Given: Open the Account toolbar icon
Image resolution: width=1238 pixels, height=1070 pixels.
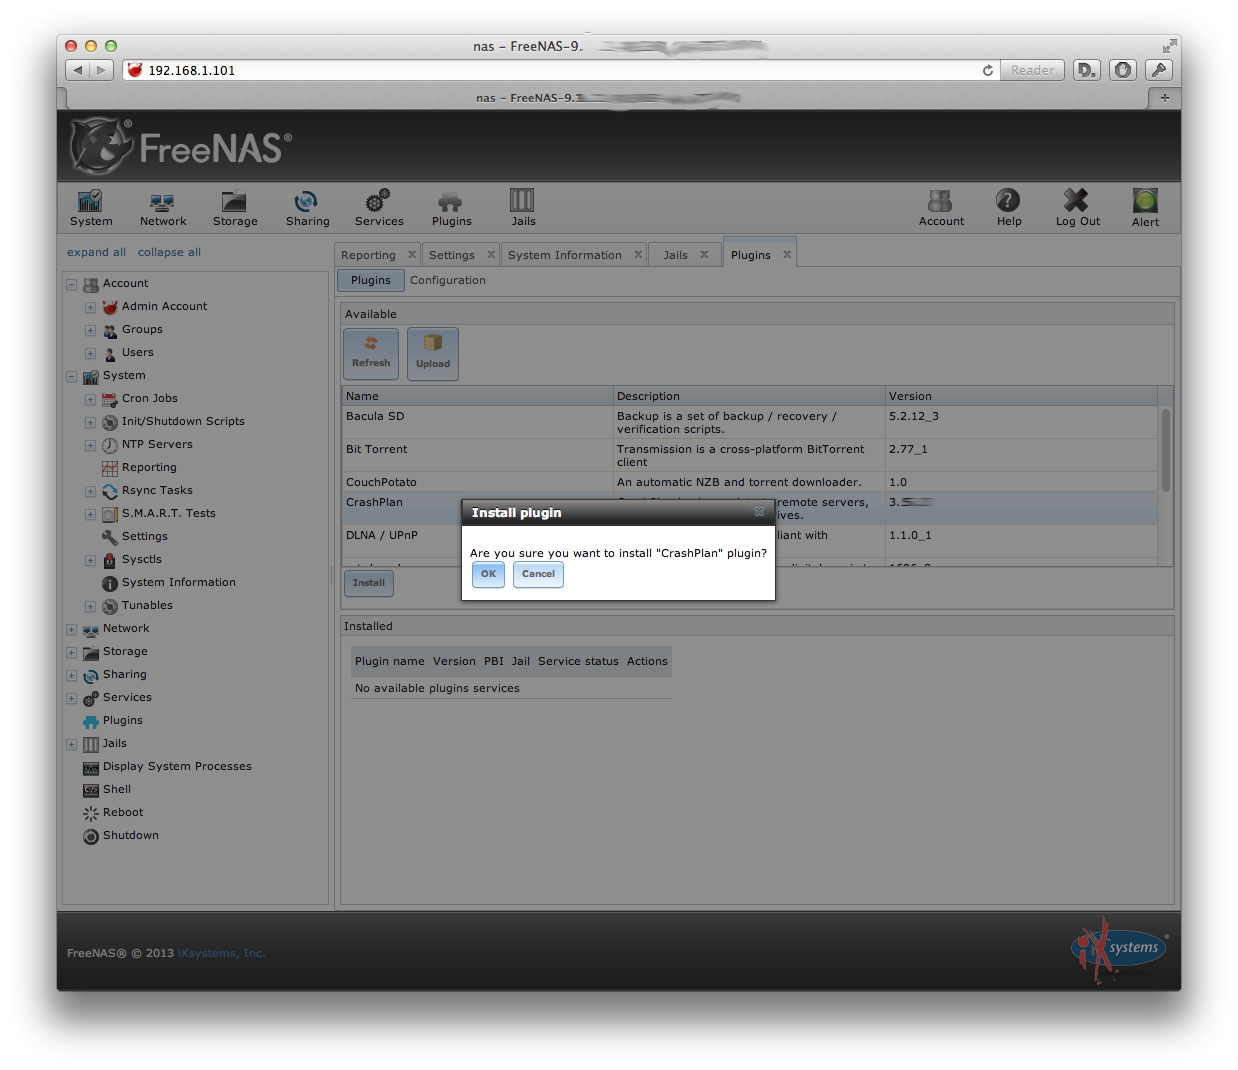Looking at the screenshot, I should tap(941, 208).
